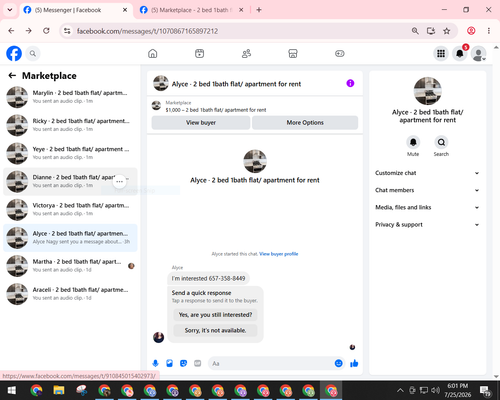Screen dimensions: 500x400
Task: Reload the page
Action: (x=46, y=31)
